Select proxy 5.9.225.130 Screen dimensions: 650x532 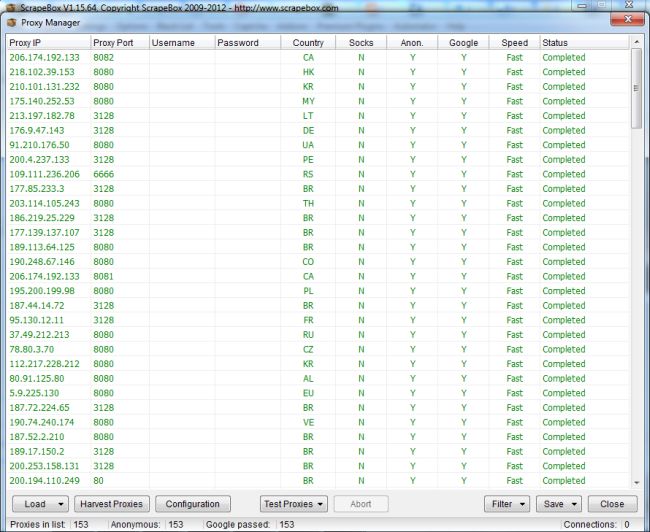pos(34,393)
